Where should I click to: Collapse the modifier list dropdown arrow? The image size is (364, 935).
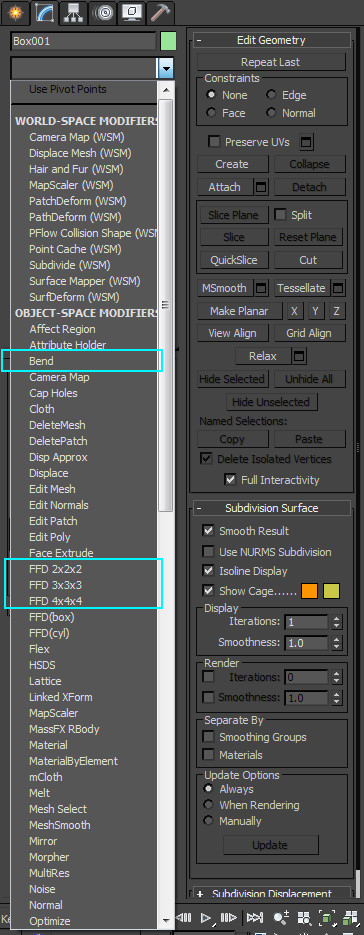166,69
